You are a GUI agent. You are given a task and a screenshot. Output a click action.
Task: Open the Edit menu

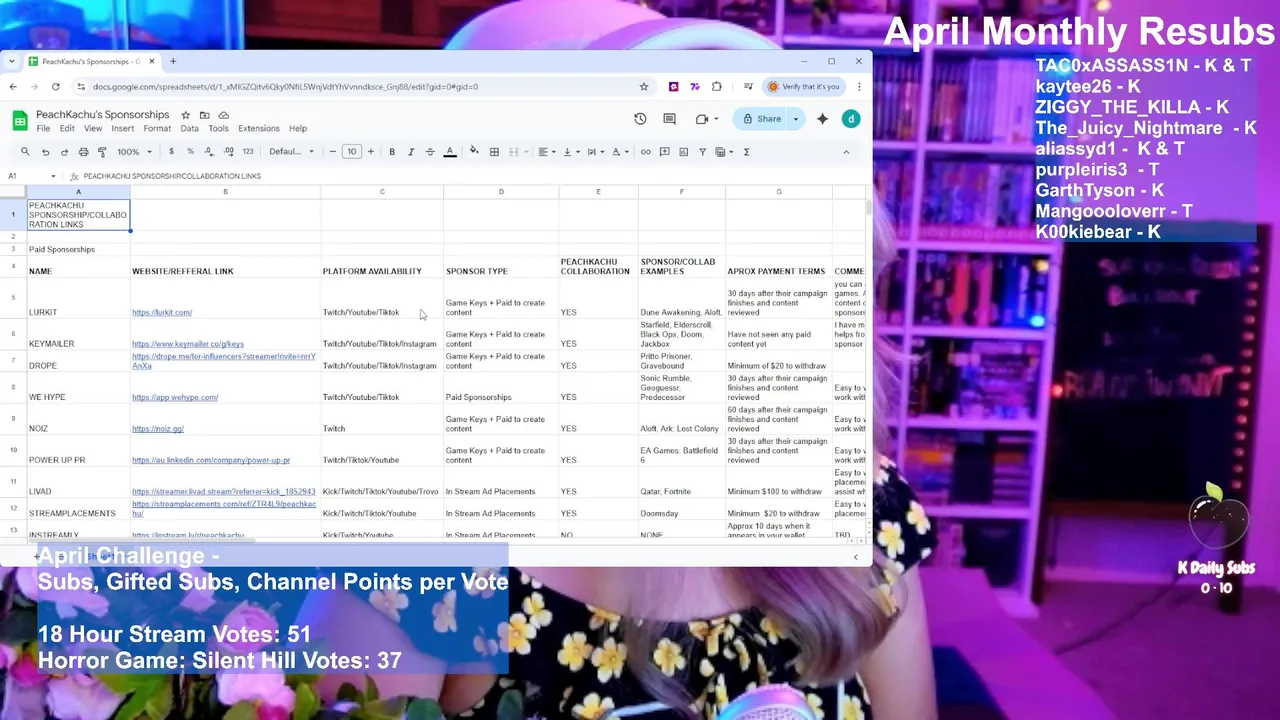click(66, 129)
